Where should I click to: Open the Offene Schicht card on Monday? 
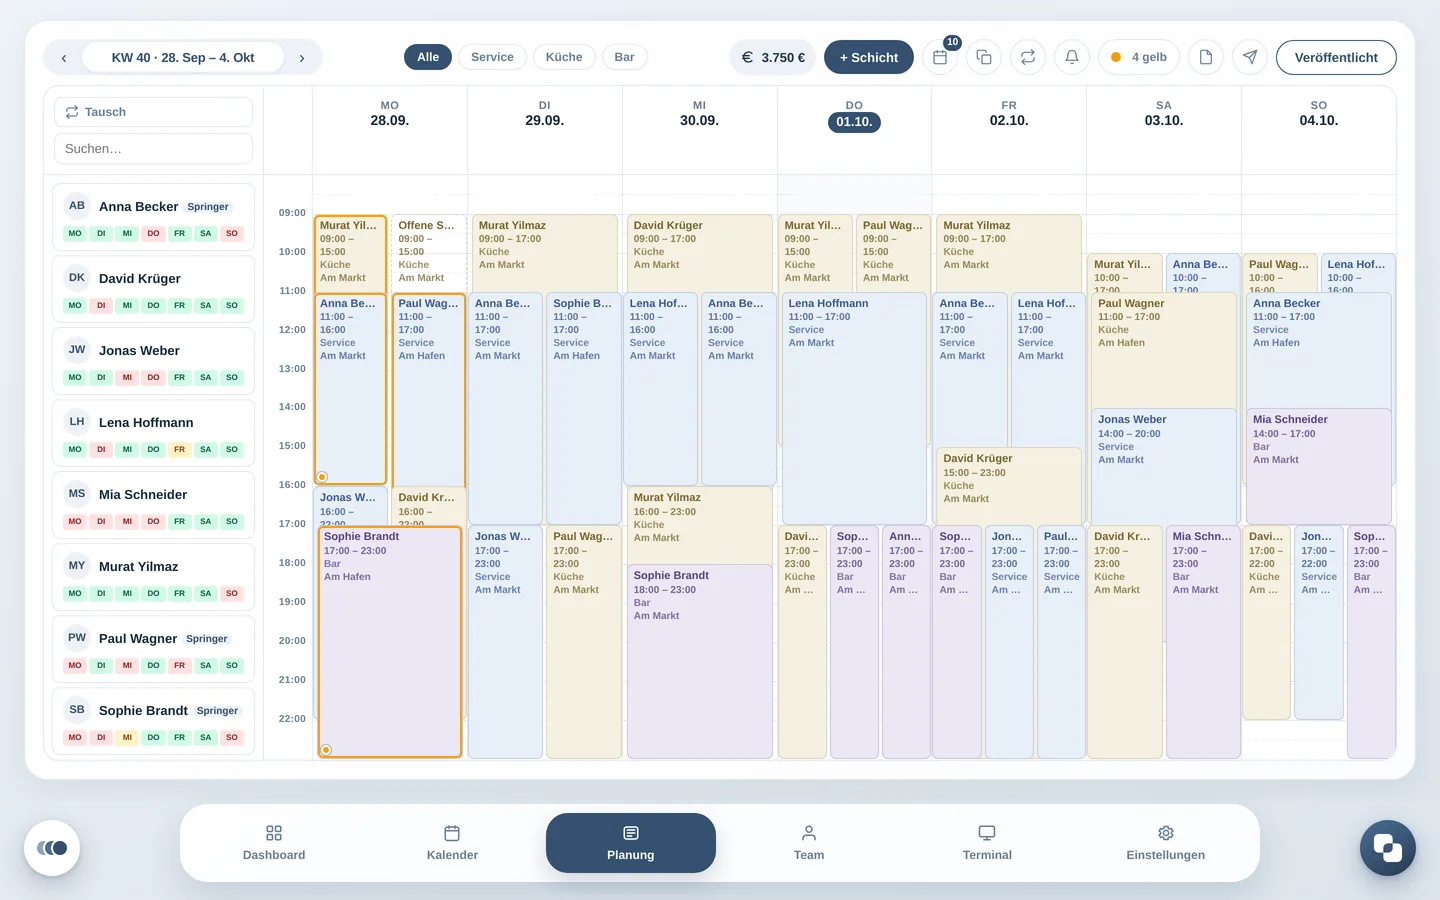(x=428, y=252)
